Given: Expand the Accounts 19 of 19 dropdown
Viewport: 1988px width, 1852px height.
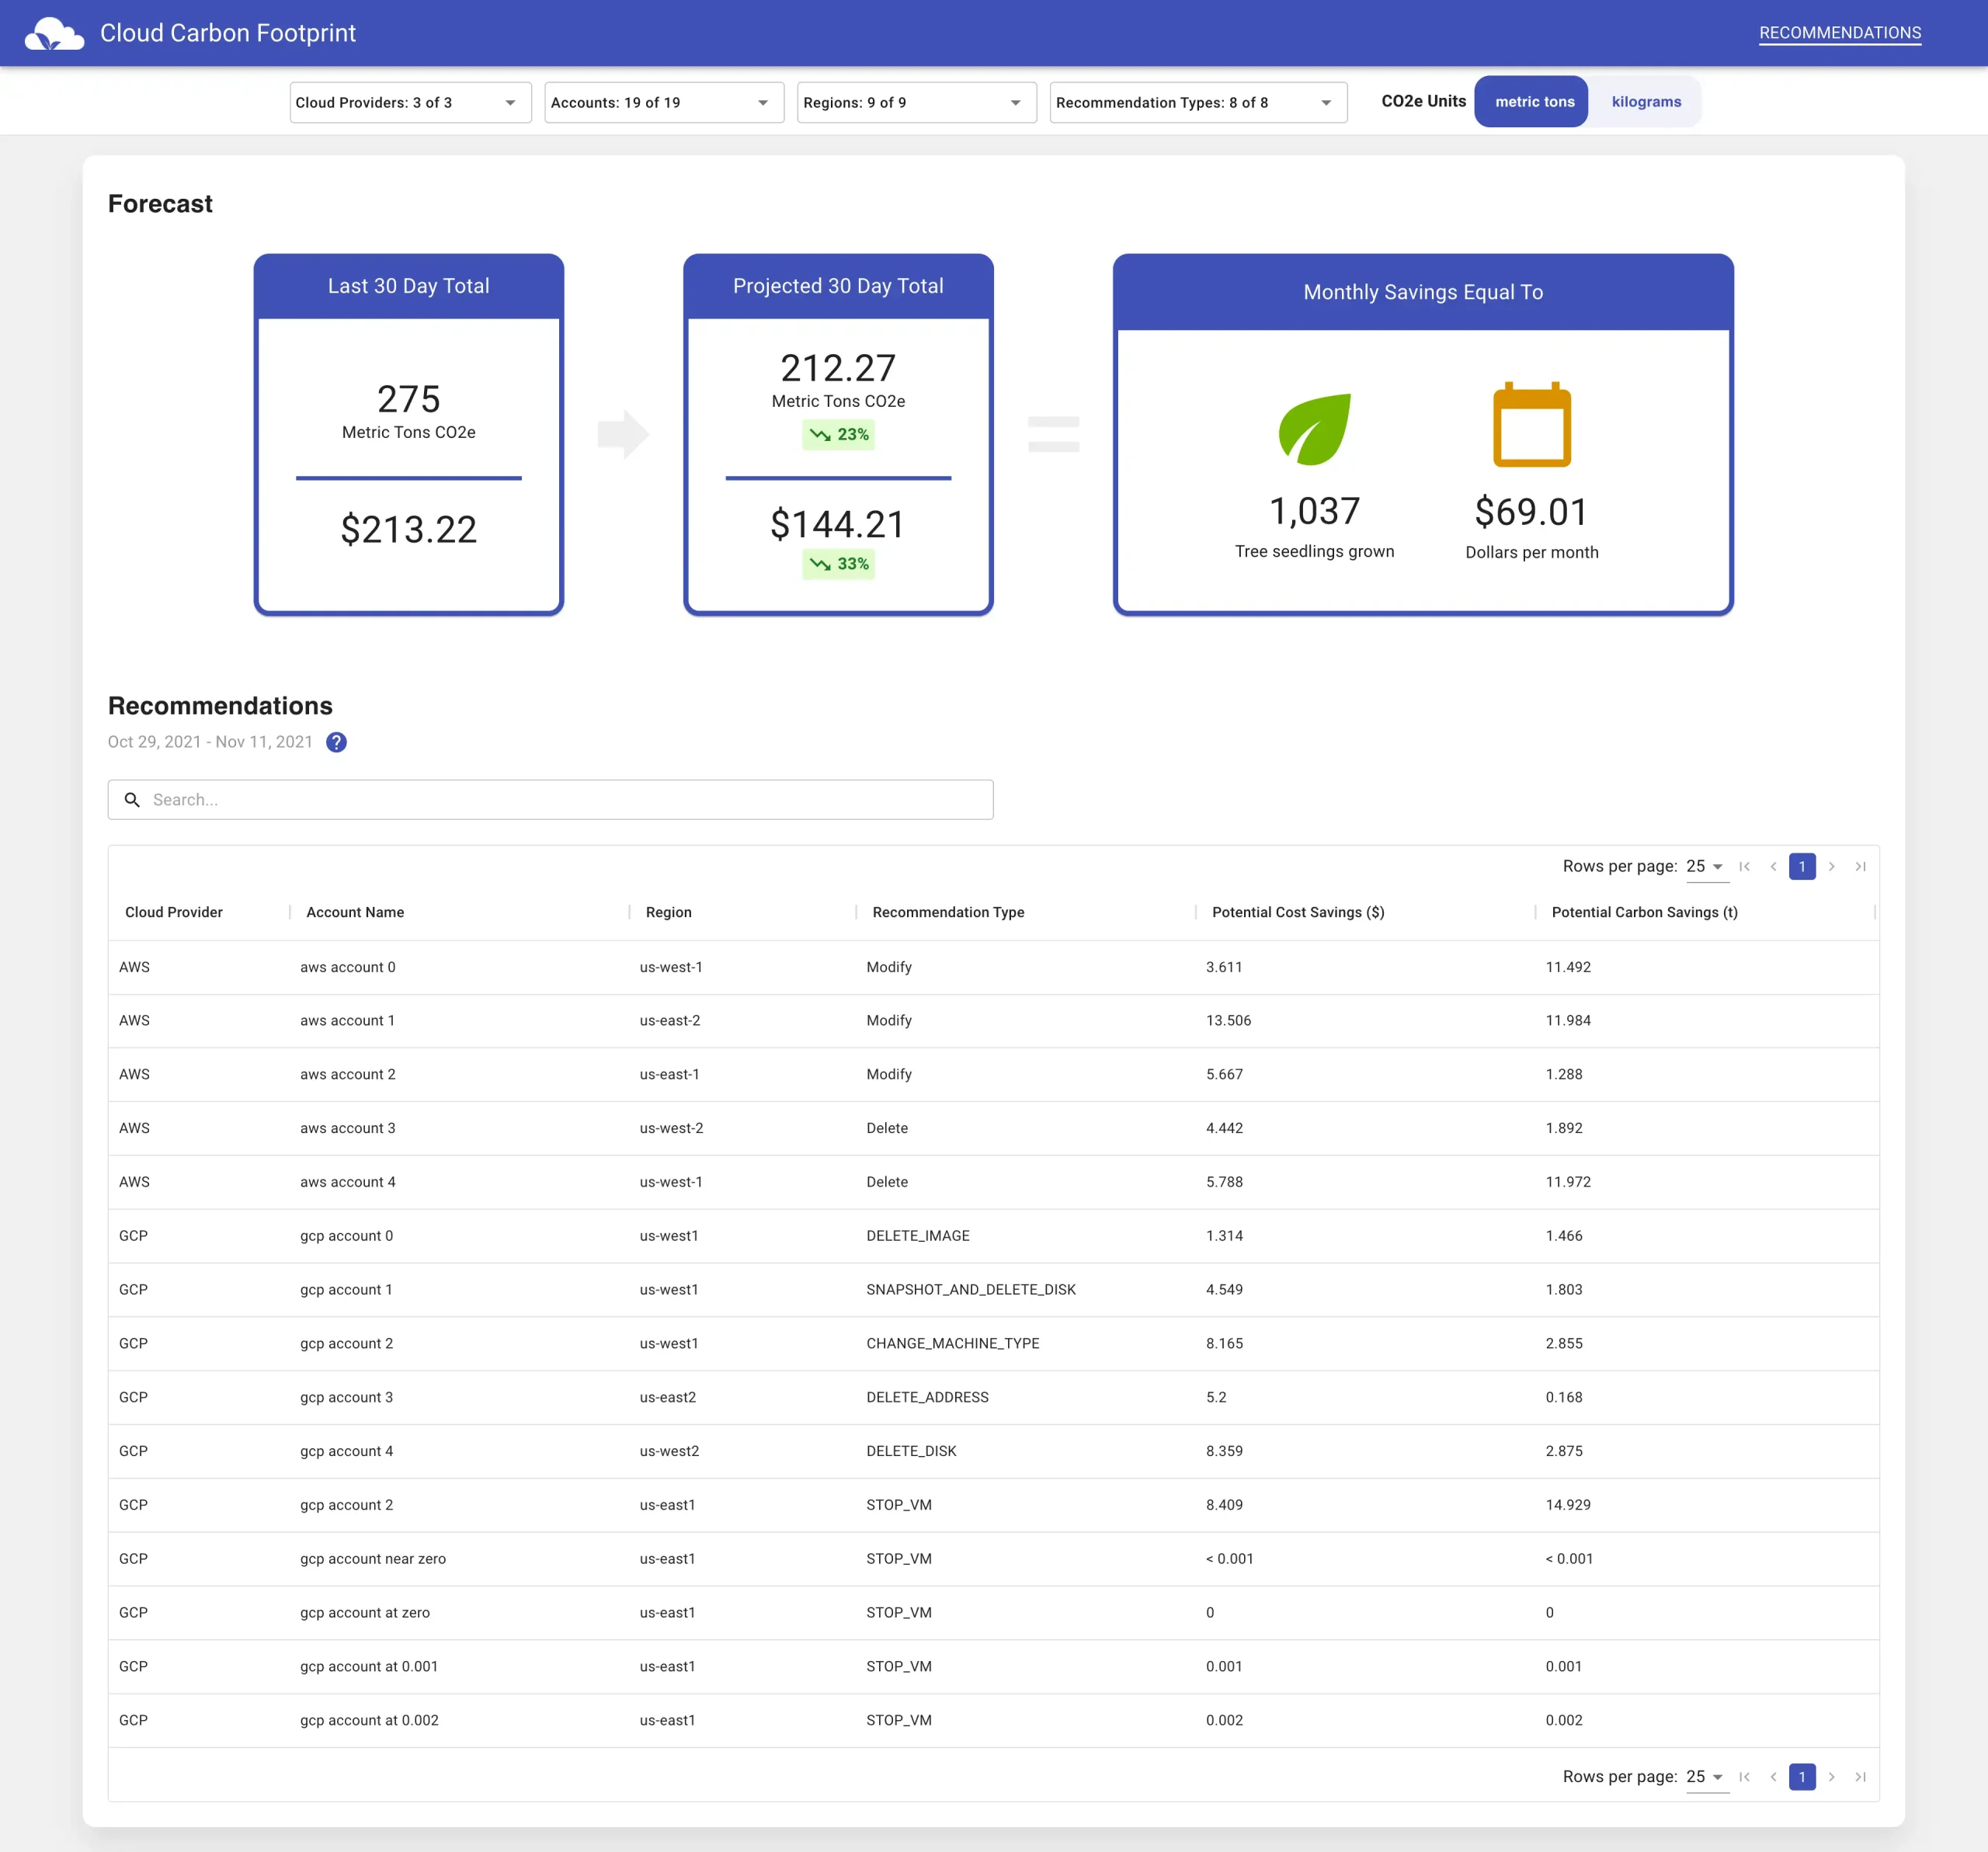Looking at the screenshot, I should tap(663, 103).
